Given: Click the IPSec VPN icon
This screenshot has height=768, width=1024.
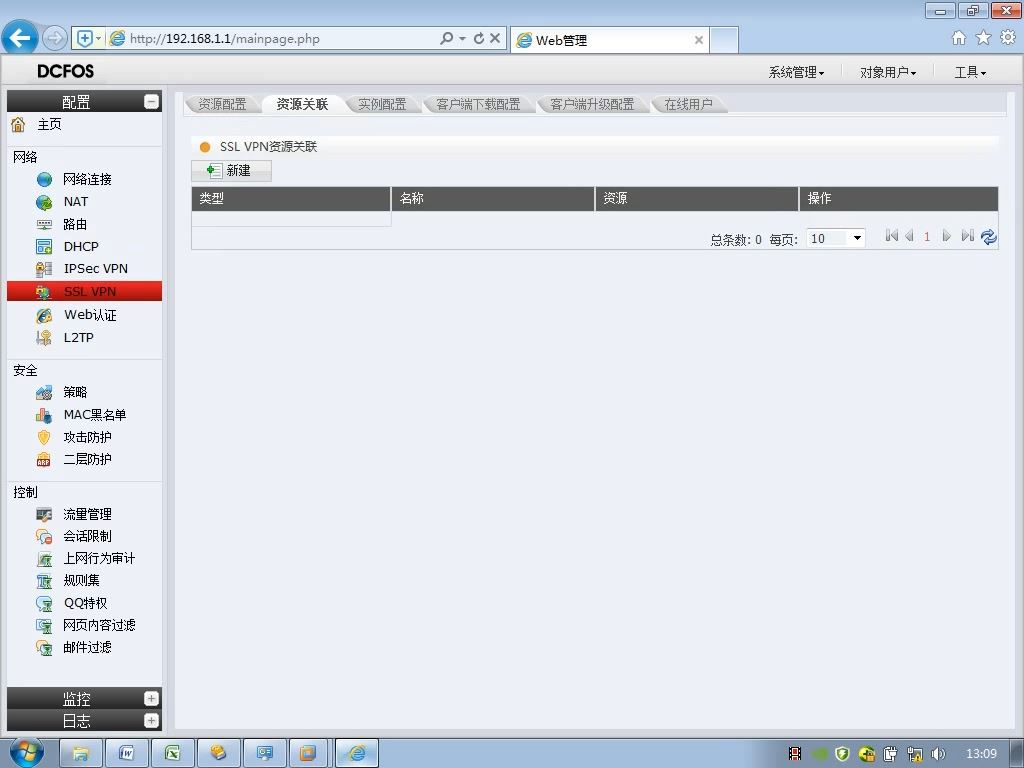Looking at the screenshot, I should pos(44,268).
